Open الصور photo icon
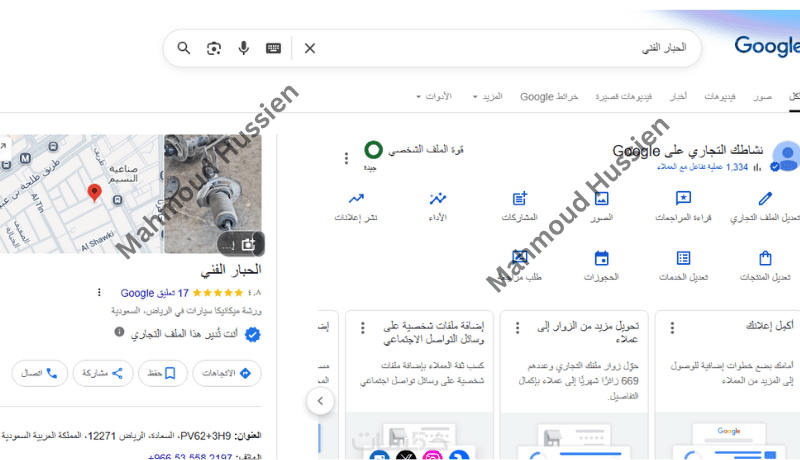The height and width of the screenshot is (460, 800). click(602, 198)
